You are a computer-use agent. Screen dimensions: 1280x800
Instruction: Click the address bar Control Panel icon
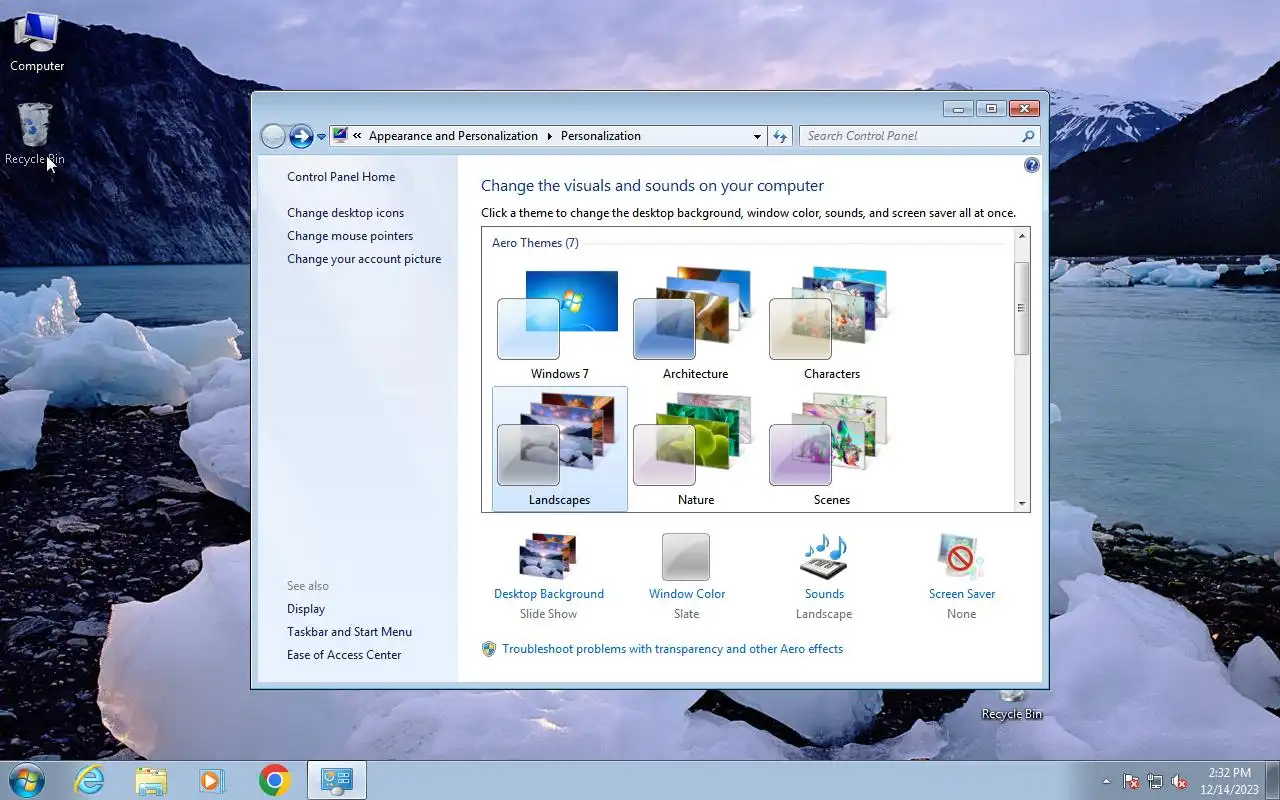340,136
